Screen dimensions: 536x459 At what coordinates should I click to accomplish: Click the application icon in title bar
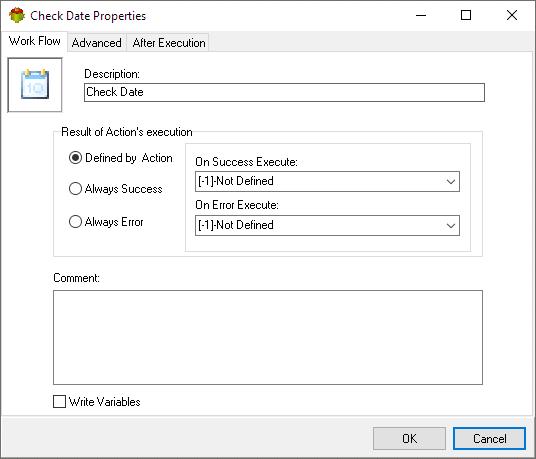(x=17, y=15)
